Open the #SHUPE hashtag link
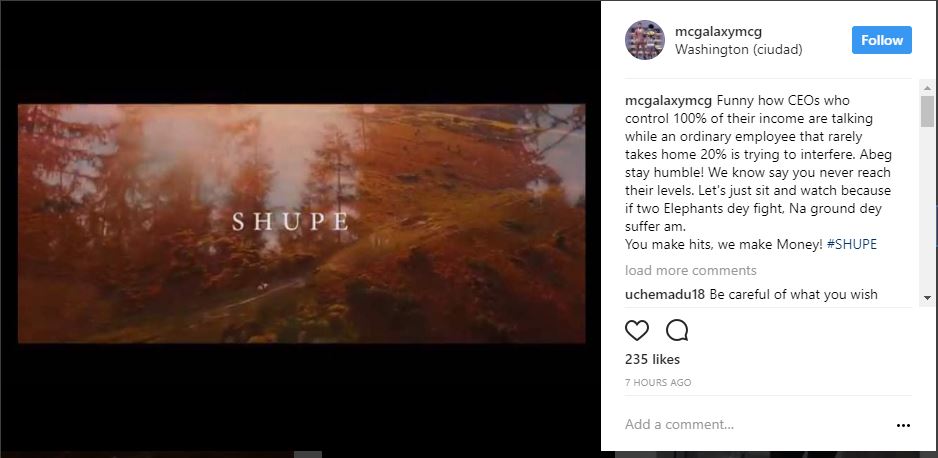This screenshot has width=938, height=458. click(851, 244)
